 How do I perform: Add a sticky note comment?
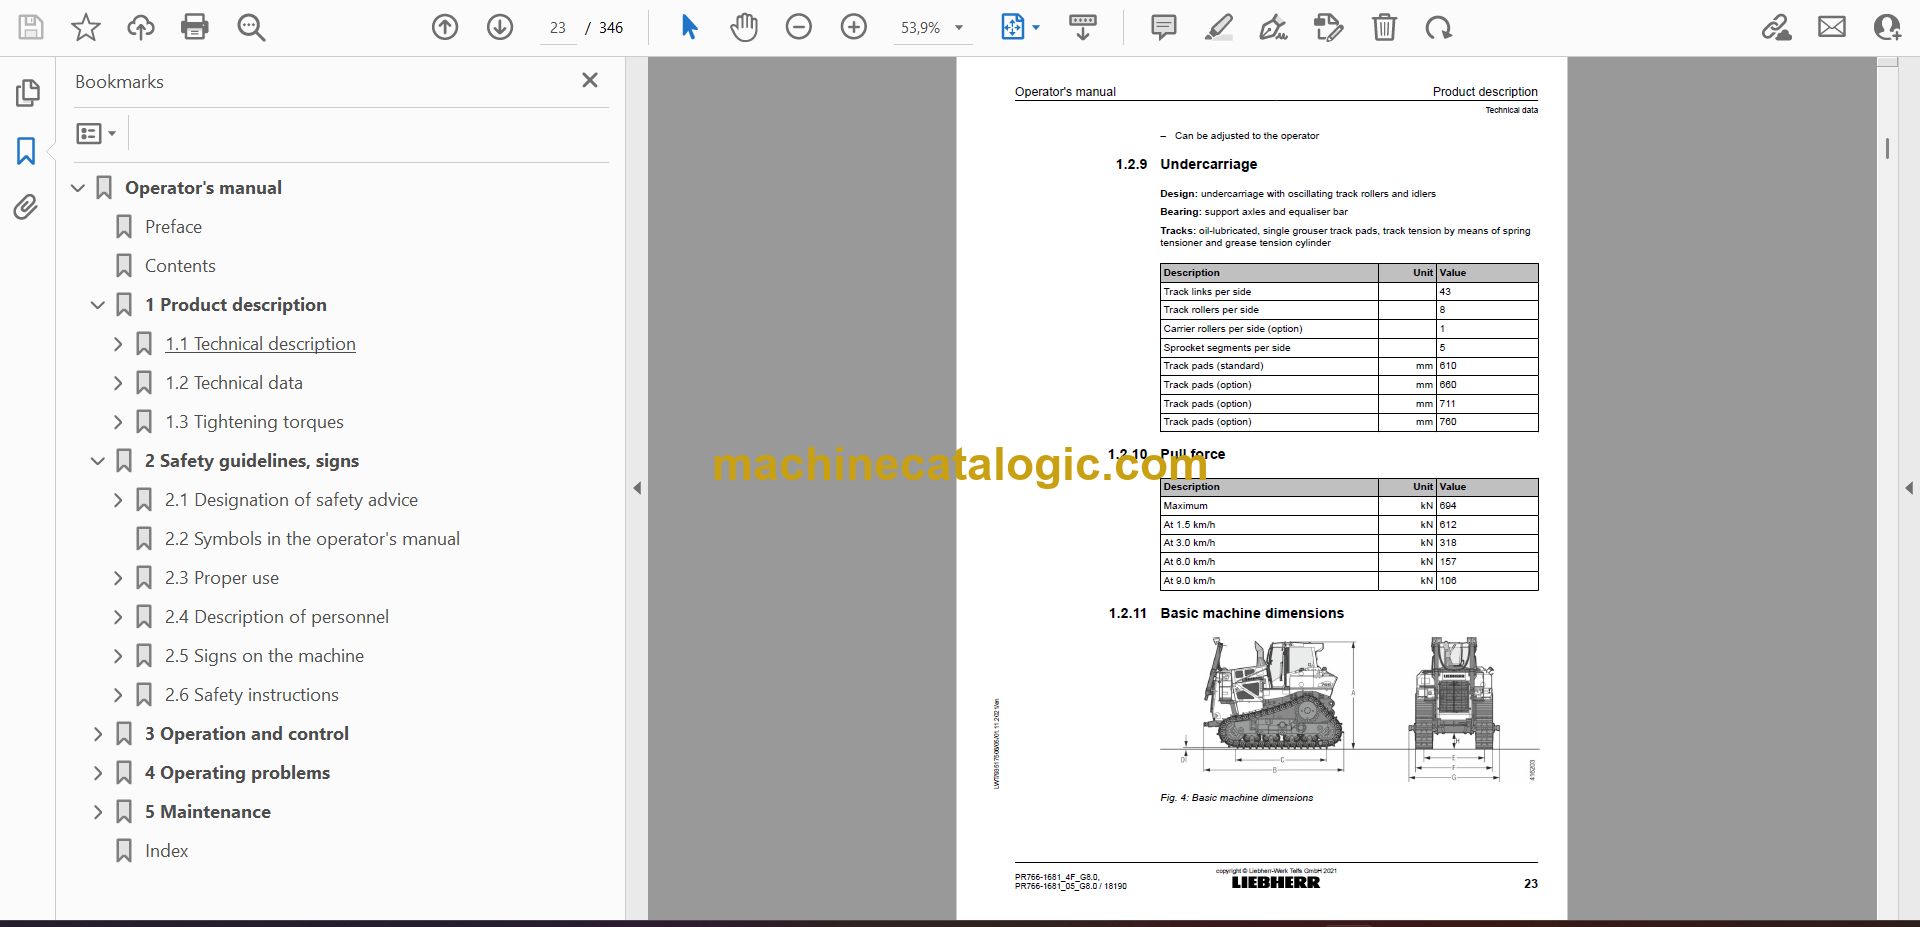(x=1164, y=27)
